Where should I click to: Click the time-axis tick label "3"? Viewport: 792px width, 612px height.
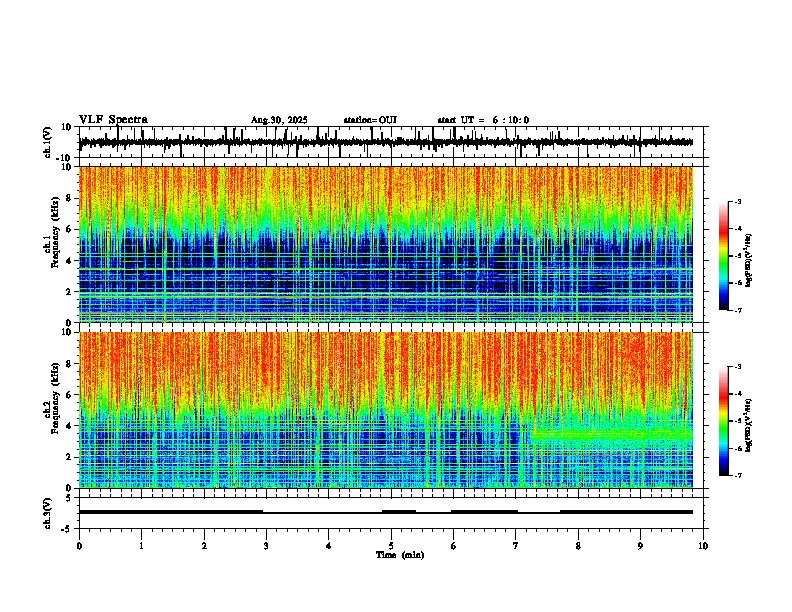click(x=266, y=546)
